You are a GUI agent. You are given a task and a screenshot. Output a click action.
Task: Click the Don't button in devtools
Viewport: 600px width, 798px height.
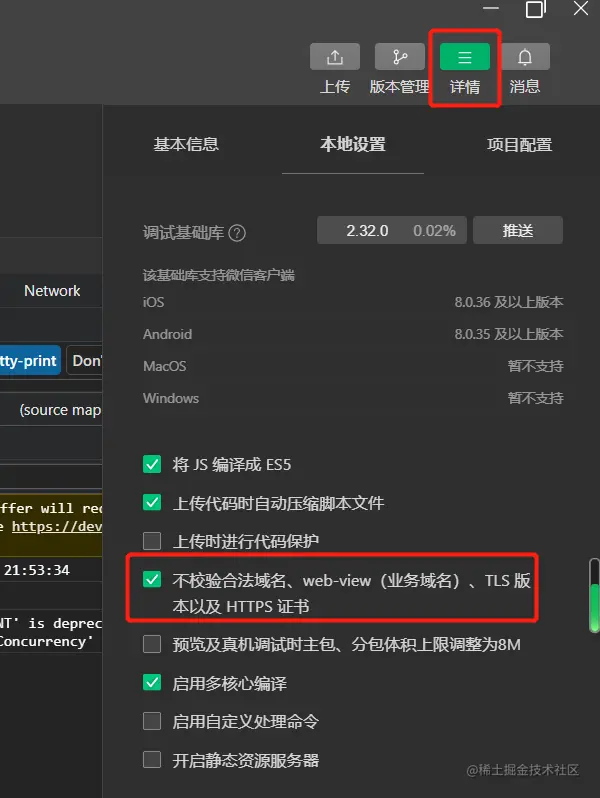click(85, 360)
